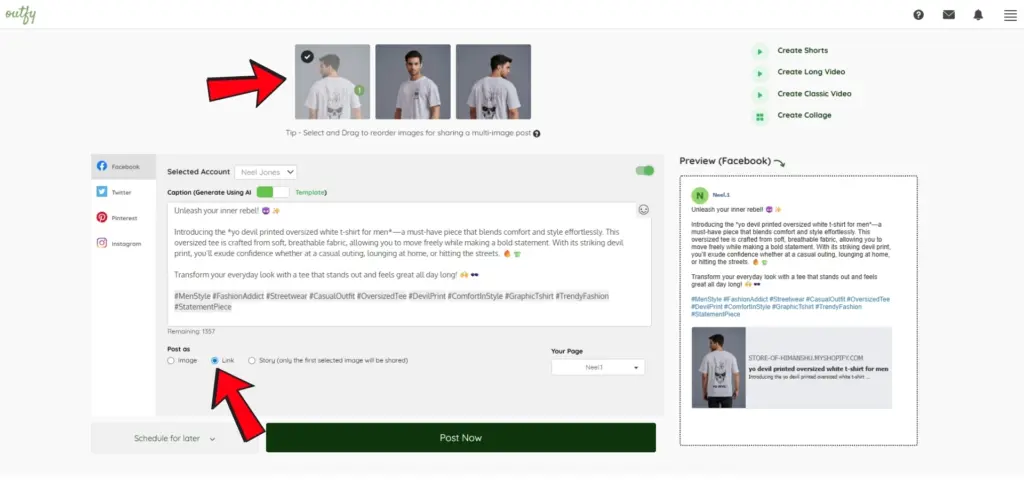Select the Story post radio button
This screenshot has width=1024, height=502.
click(251, 360)
